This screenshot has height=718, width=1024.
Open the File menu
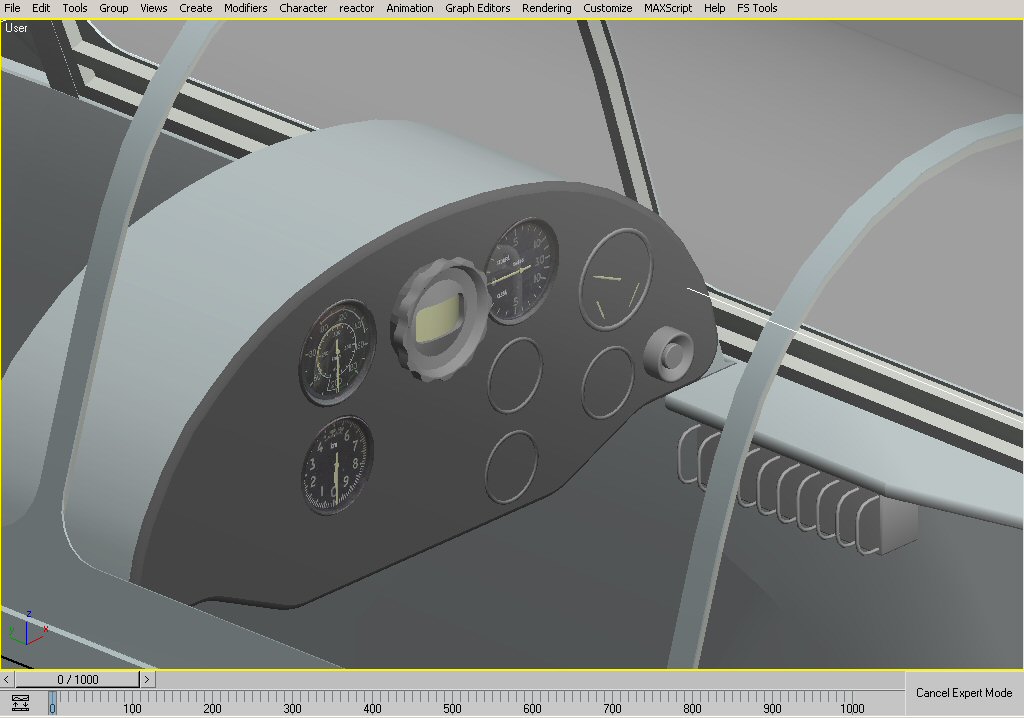pos(12,8)
